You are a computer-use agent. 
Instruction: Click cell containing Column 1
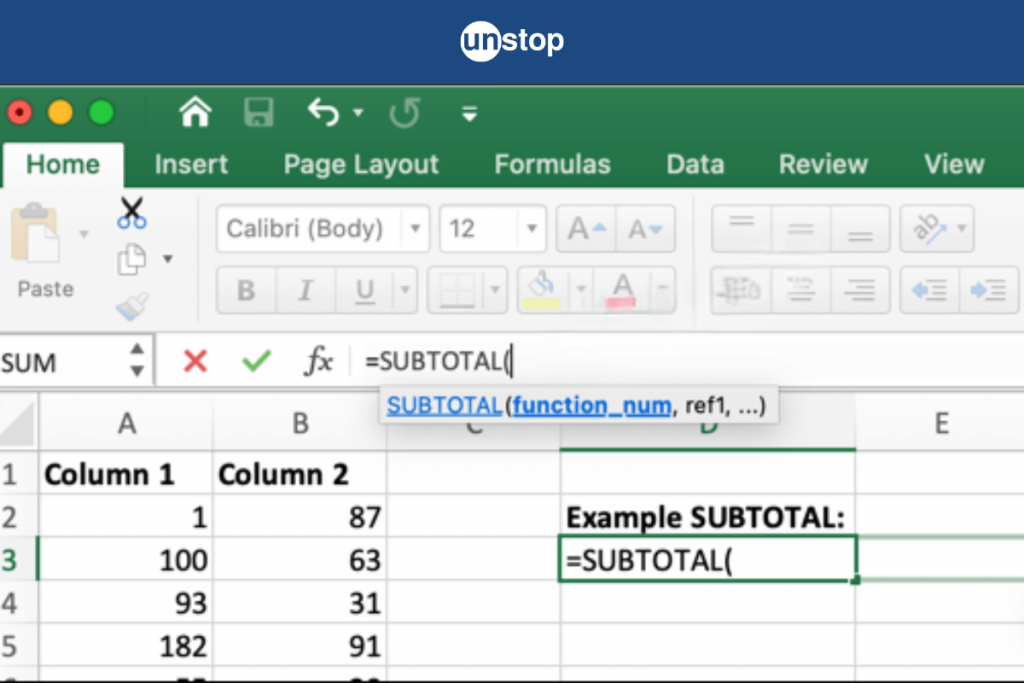click(x=127, y=474)
